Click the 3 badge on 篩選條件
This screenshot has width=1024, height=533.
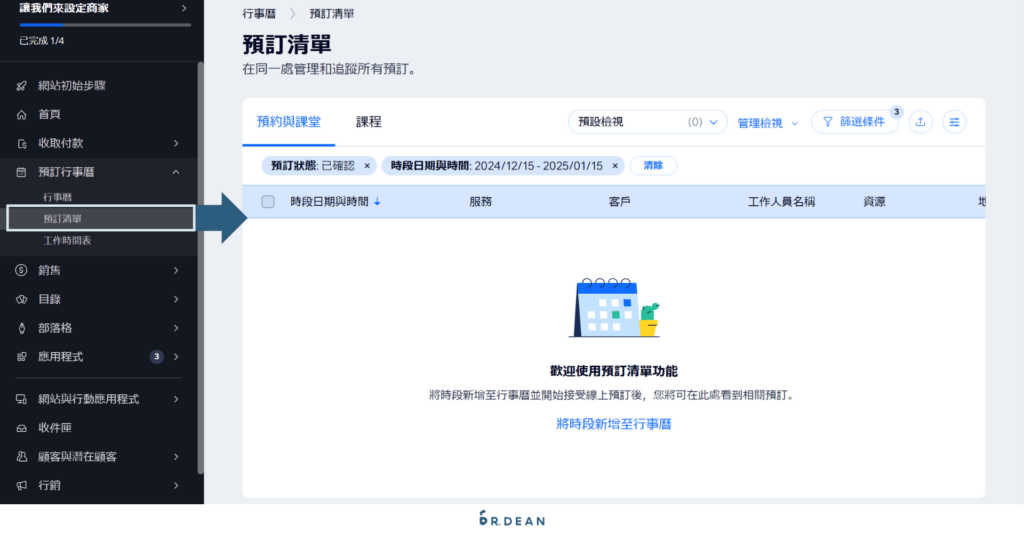click(x=897, y=112)
